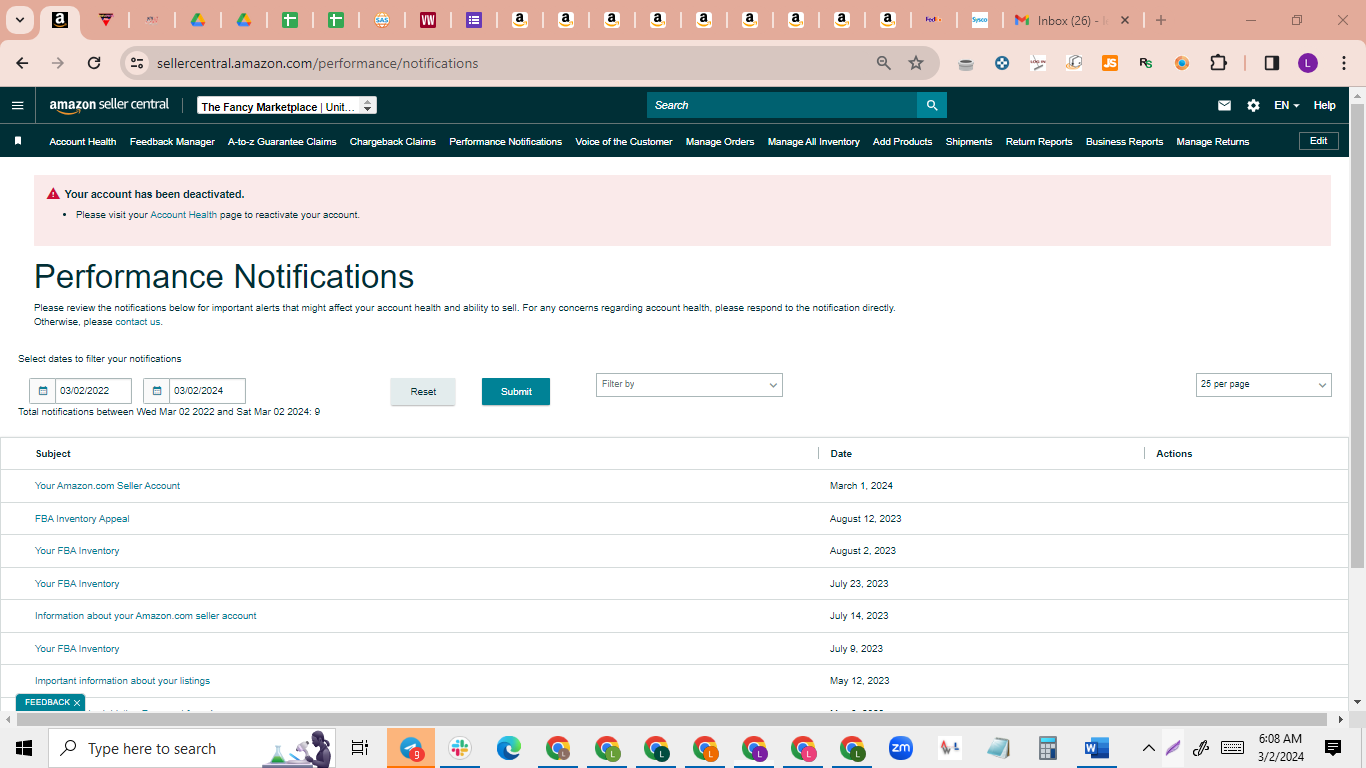
Task: Open Feedback Manager
Action: tap(172, 142)
